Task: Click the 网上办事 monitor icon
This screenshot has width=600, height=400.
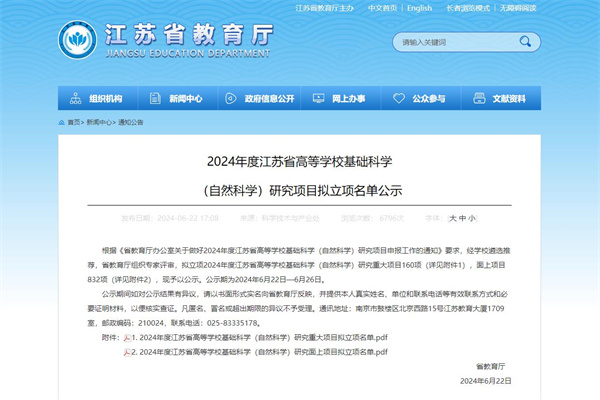Action: pyautogui.click(x=320, y=99)
